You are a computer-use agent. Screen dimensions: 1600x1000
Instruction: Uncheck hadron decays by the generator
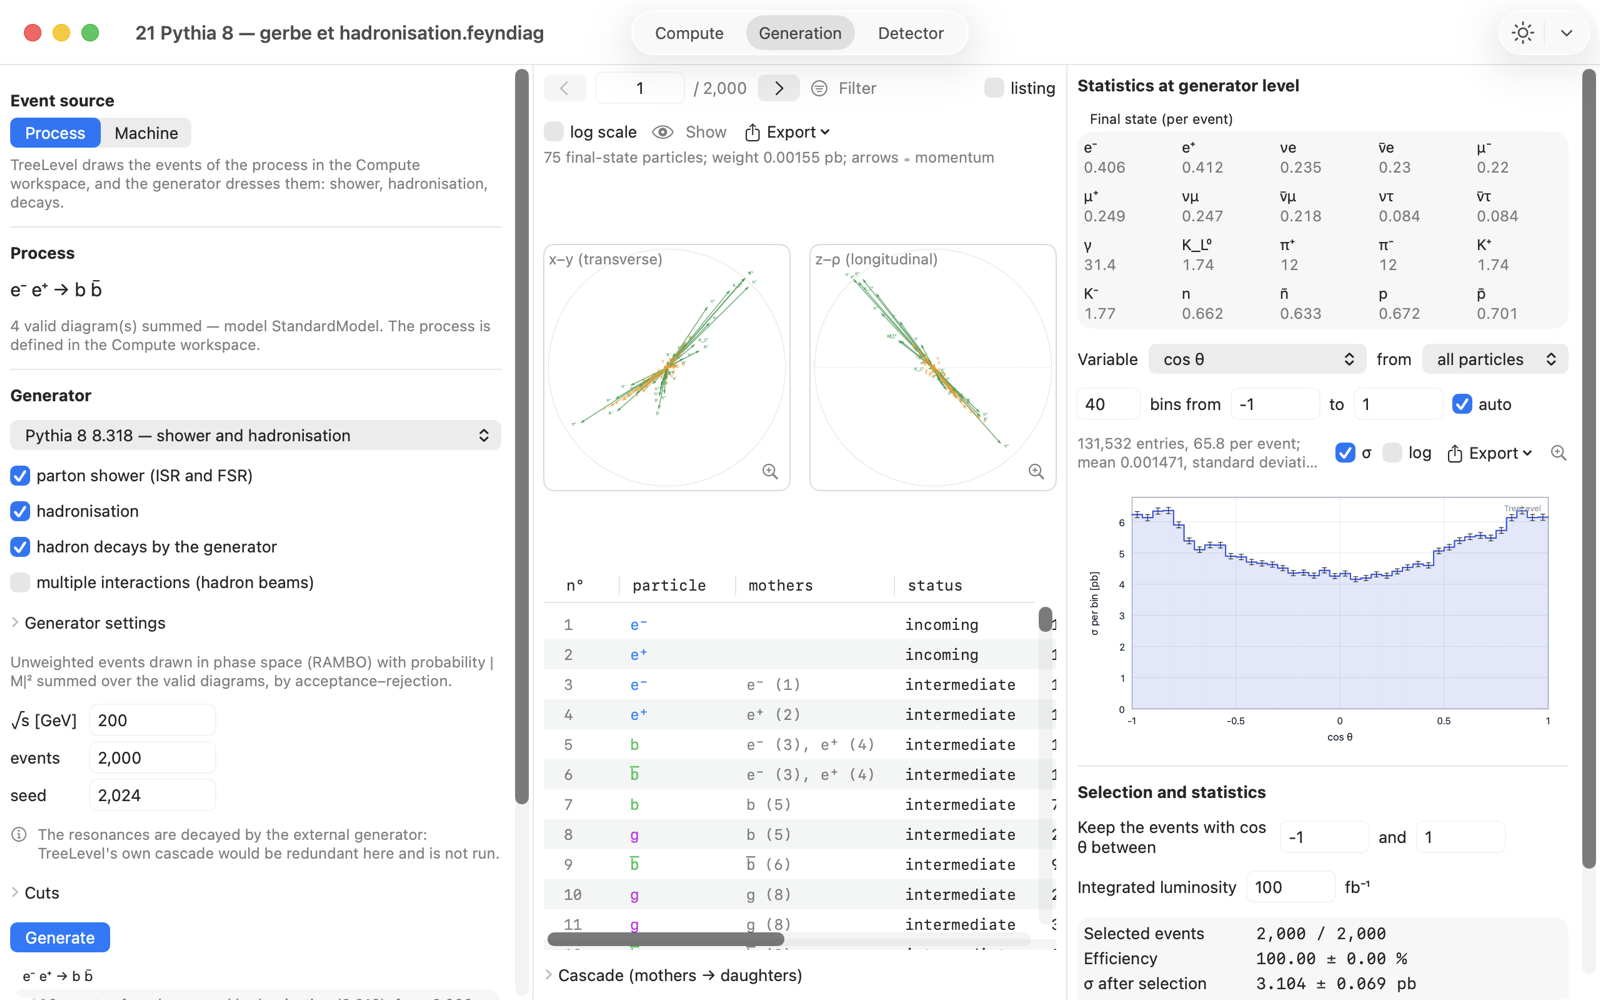click(20, 547)
